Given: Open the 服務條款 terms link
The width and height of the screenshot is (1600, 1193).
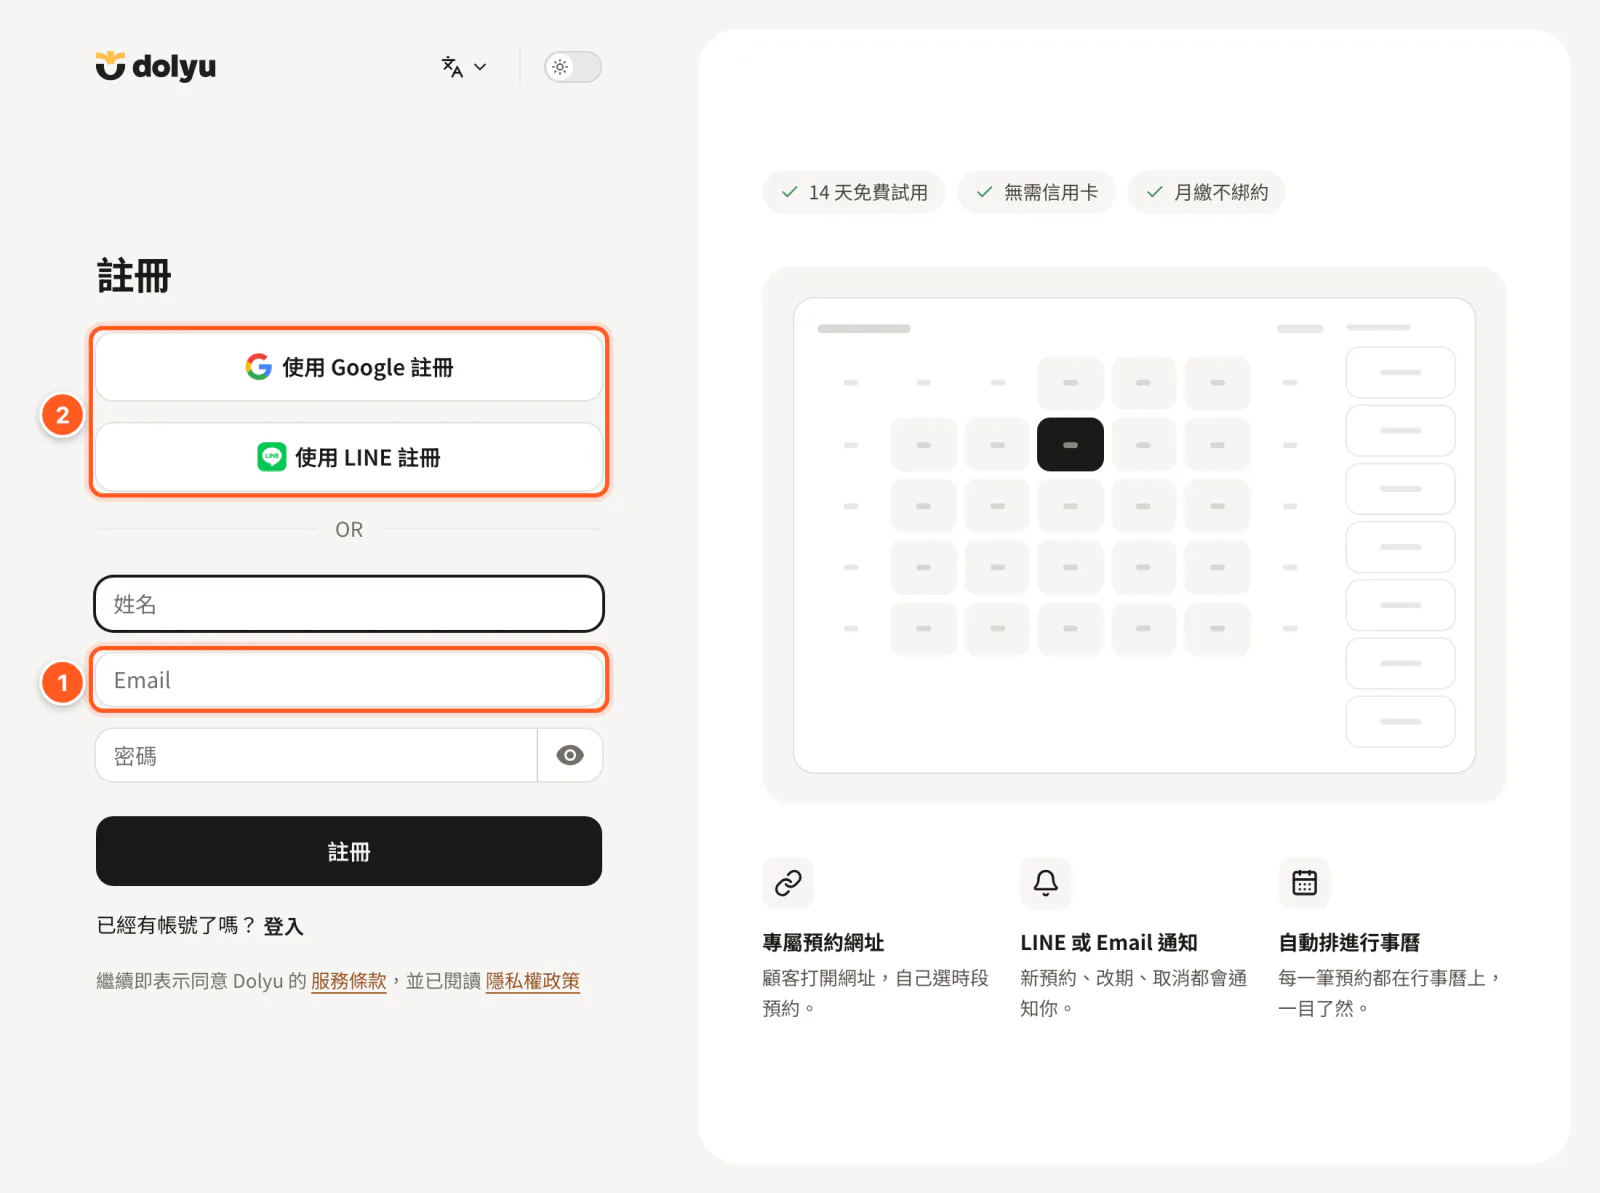Looking at the screenshot, I should point(349,981).
